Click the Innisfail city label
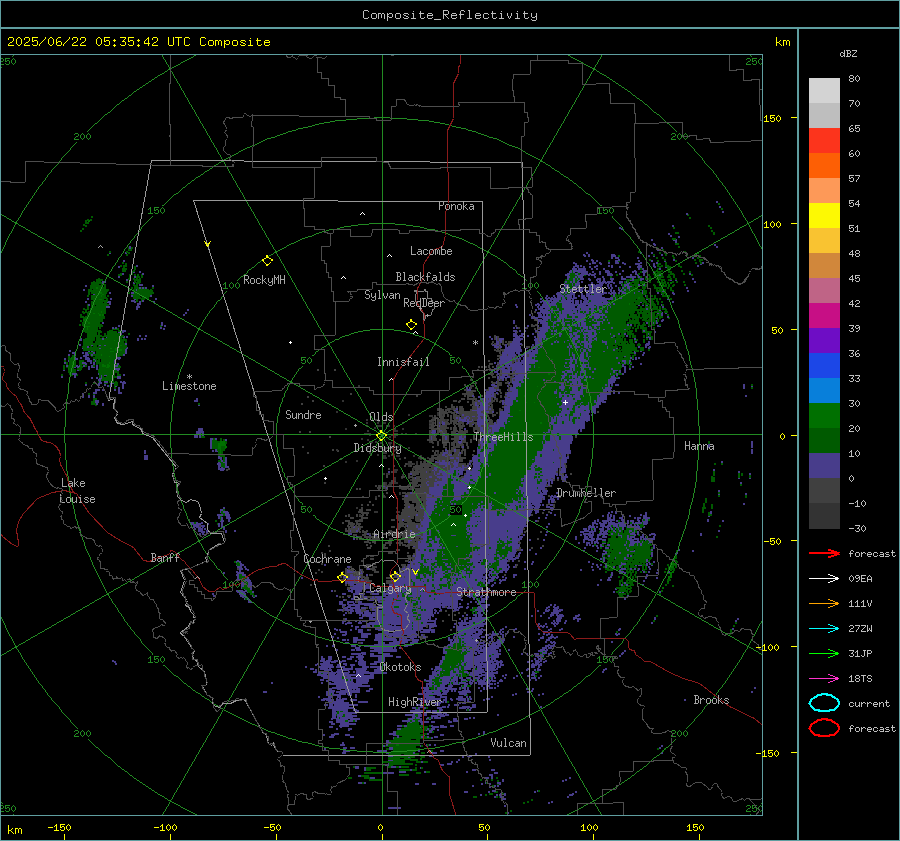The height and width of the screenshot is (841, 900). tap(403, 362)
